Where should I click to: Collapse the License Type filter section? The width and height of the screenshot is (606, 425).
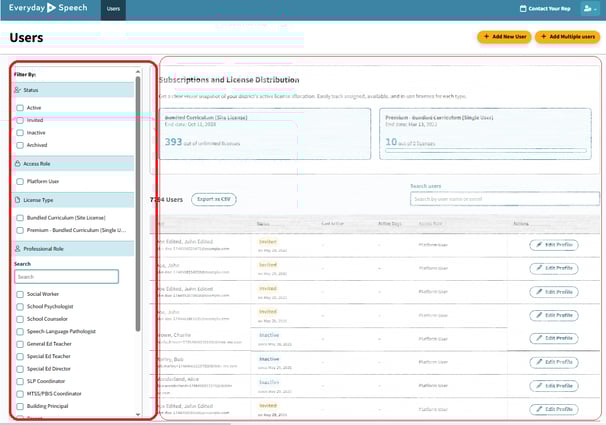73,200
